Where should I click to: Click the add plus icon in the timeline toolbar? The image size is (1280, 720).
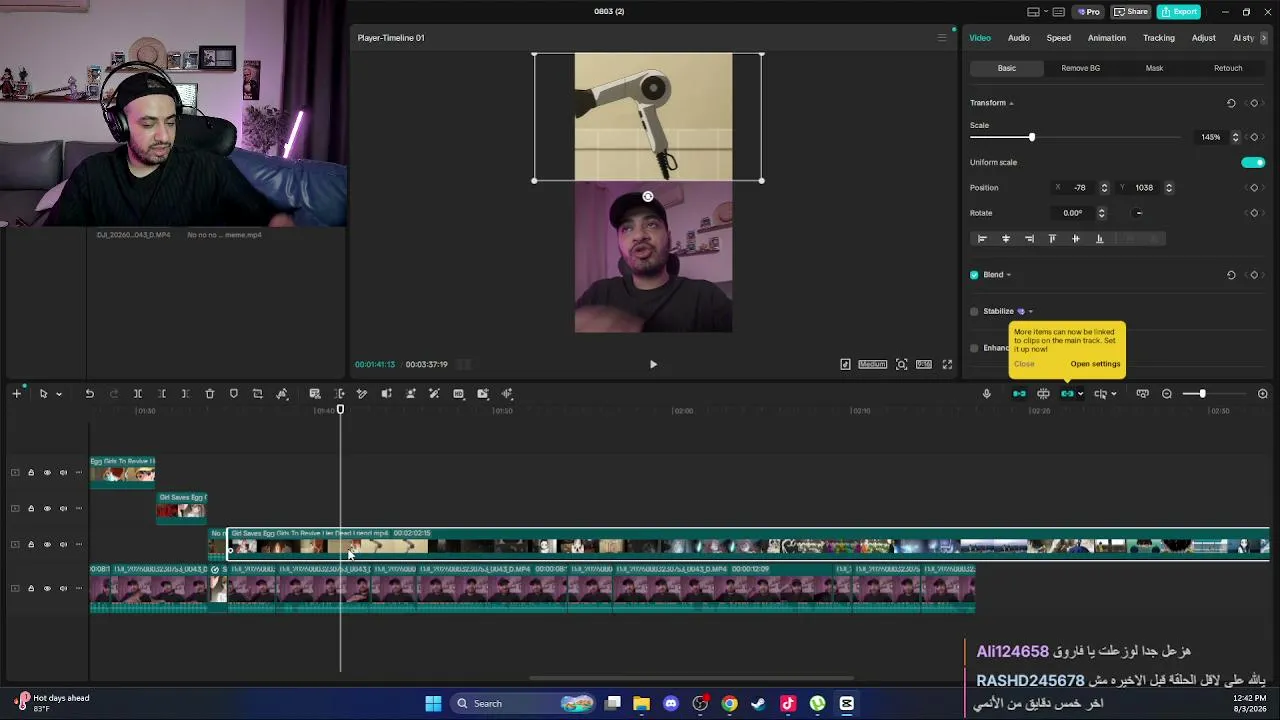coord(16,394)
